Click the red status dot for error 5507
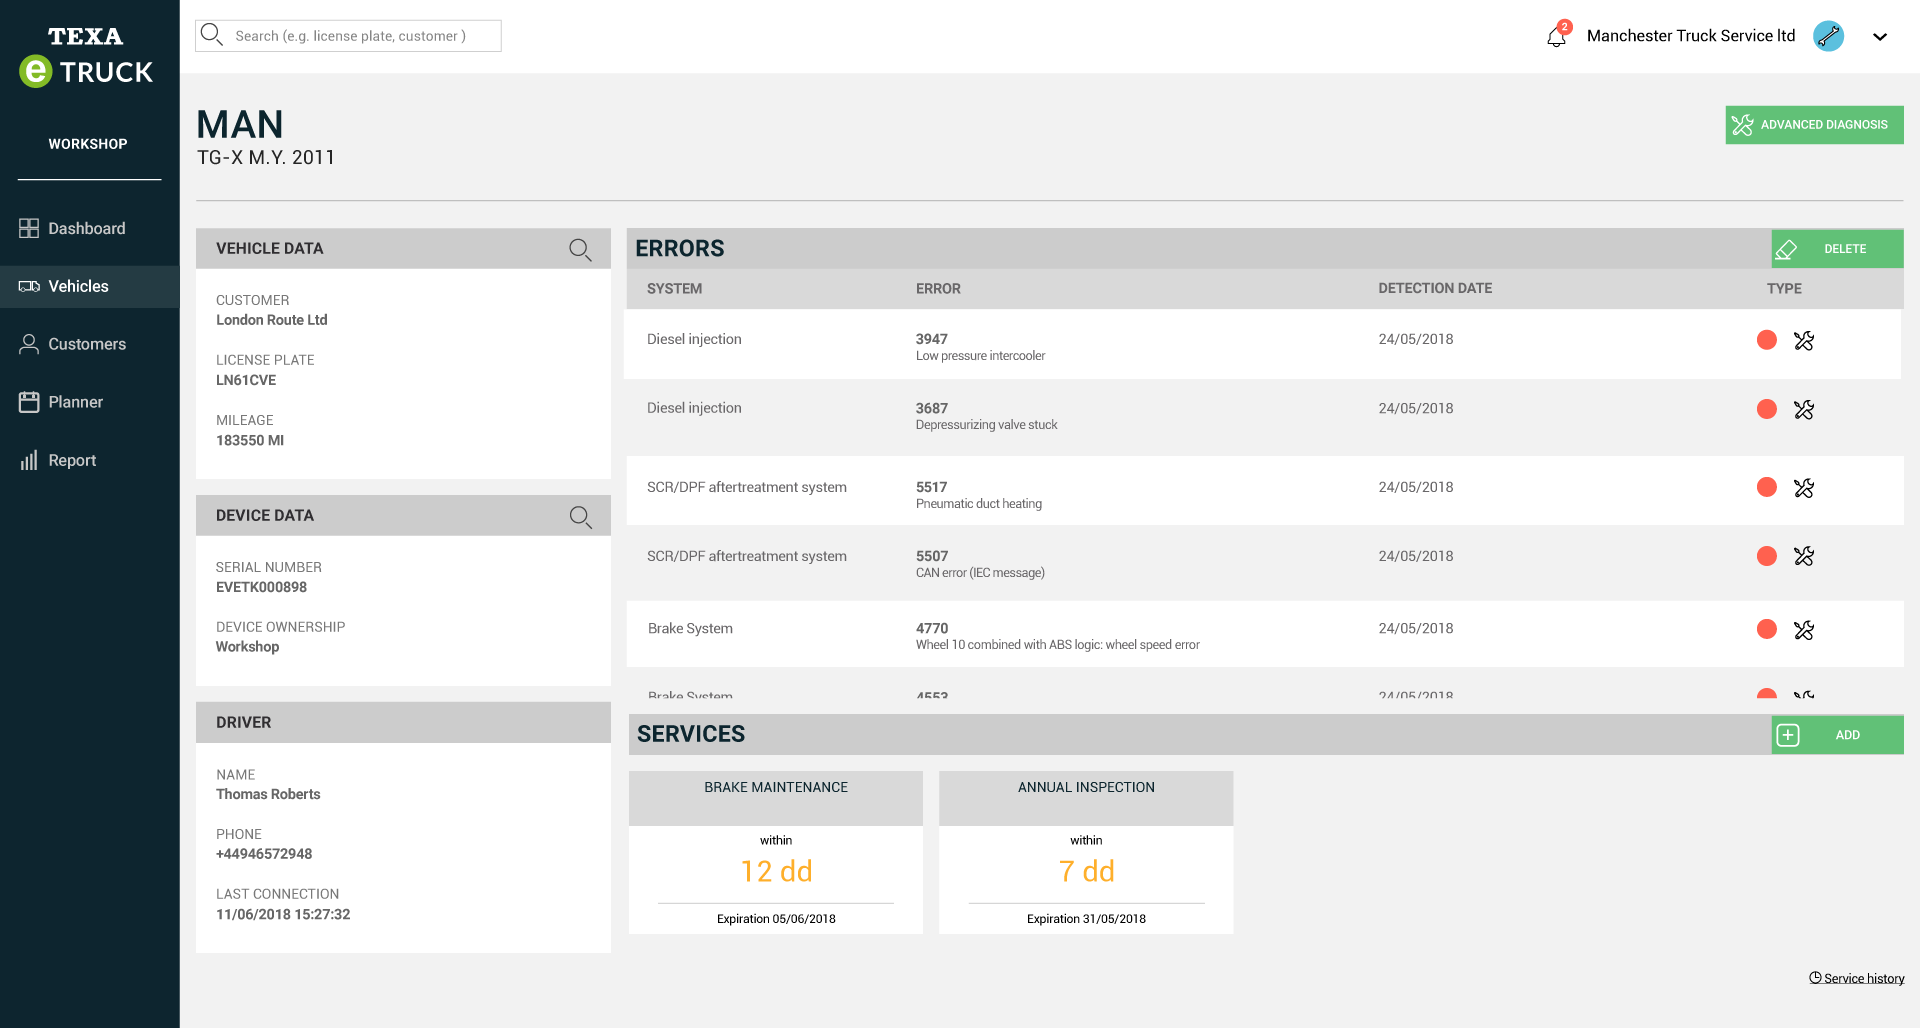The image size is (1920, 1028). (1767, 556)
